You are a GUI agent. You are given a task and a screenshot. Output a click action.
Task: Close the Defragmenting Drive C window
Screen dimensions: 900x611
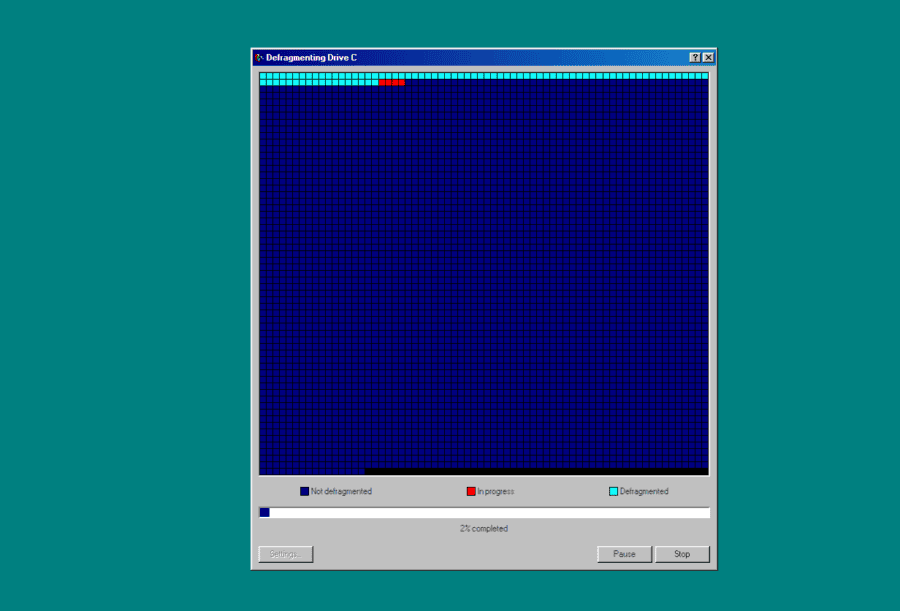pyautogui.click(x=708, y=57)
